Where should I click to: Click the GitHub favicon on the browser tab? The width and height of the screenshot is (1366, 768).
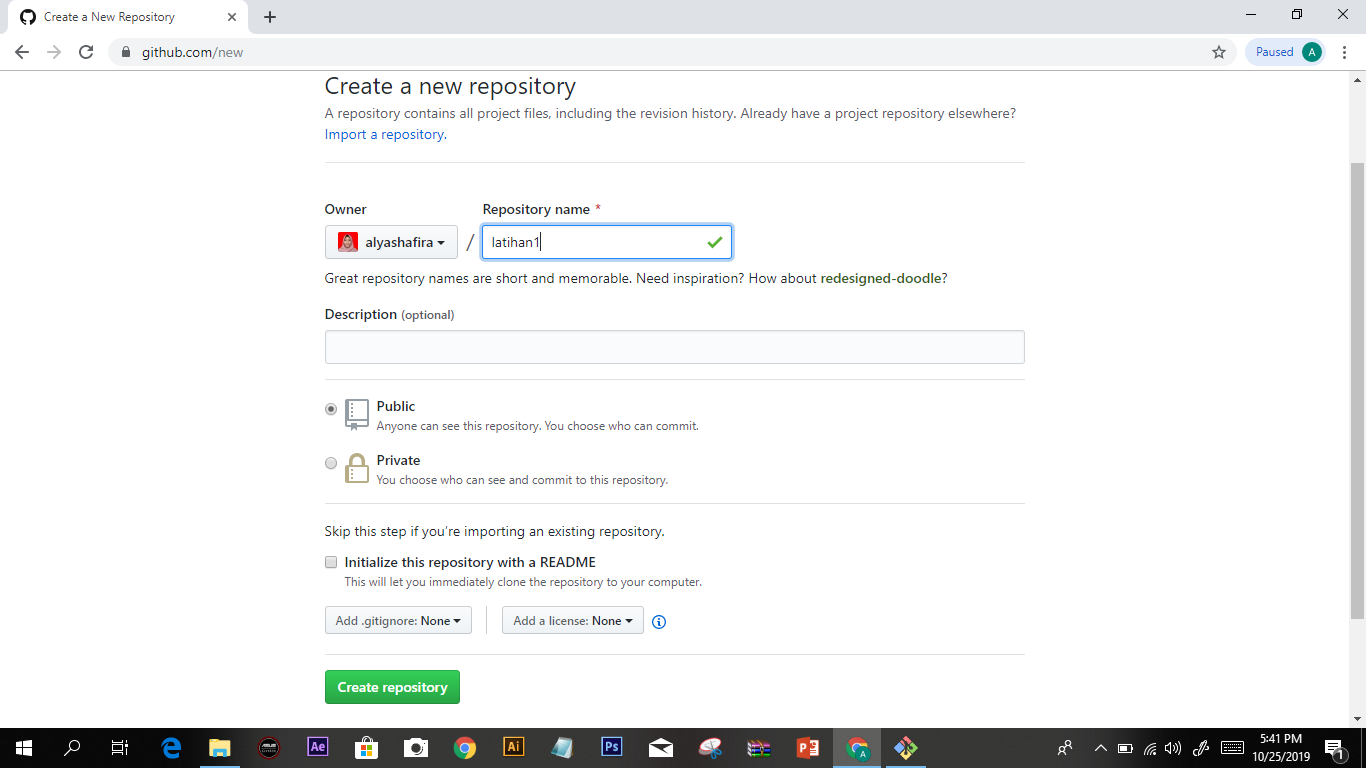click(x=28, y=17)
